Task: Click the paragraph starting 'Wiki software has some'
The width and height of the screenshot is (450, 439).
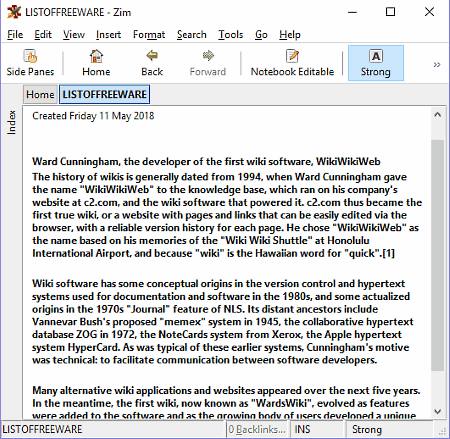Action: pyautogui.click(x=223, y=322)
